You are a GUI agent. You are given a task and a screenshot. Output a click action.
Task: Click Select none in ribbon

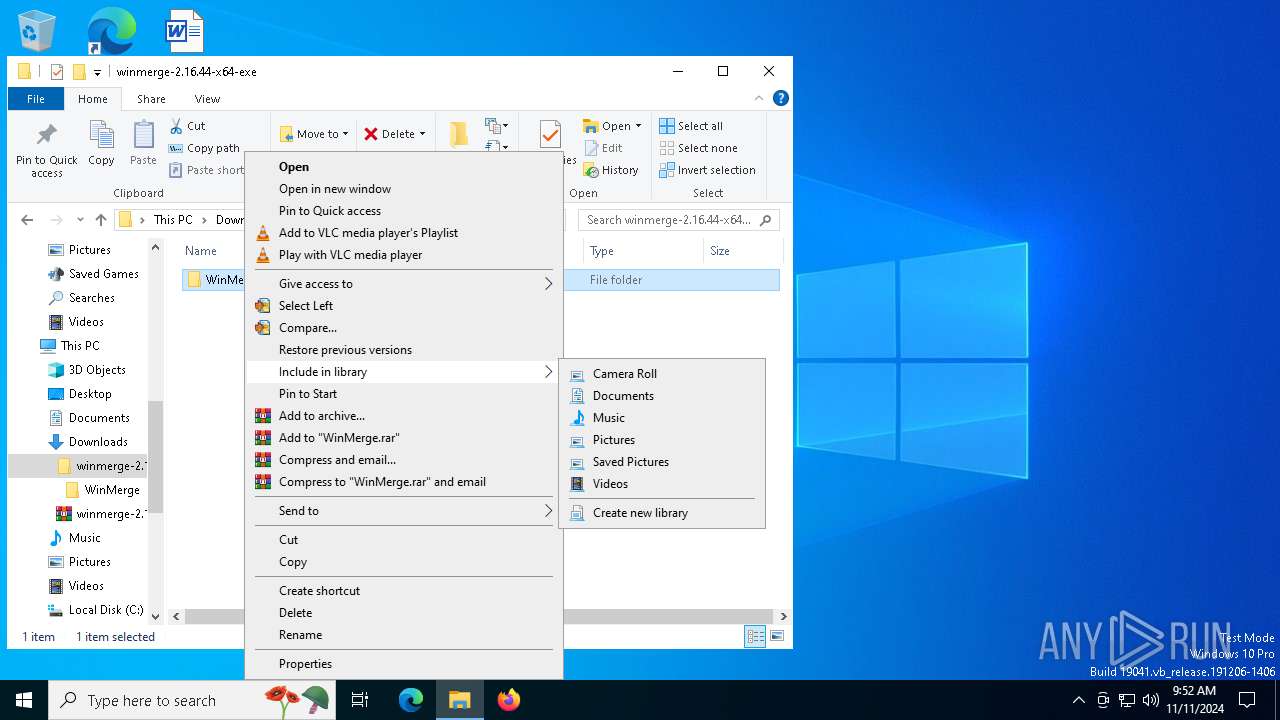click(698, 148)
